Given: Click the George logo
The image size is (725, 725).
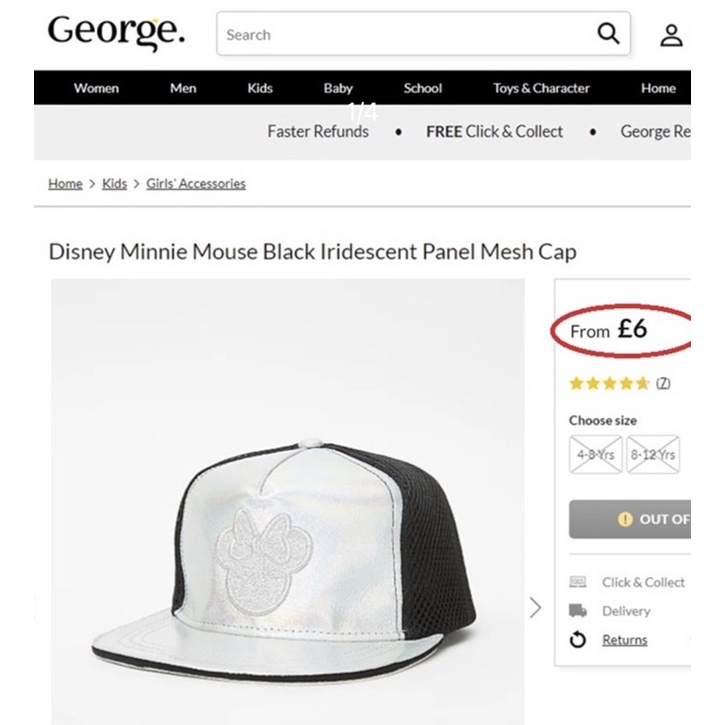Looking at the screenshot, I should [116, 32].
